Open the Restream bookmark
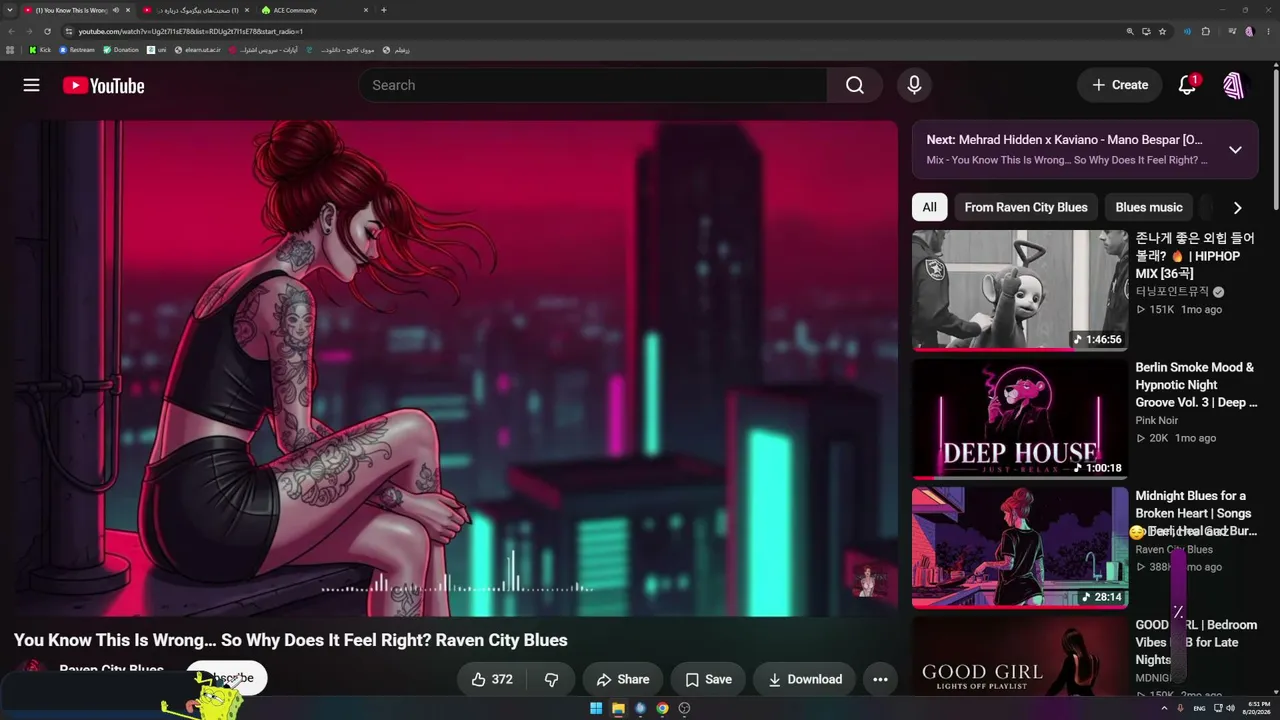Image resolution: width=1280 pixels, height=720 pixels. [x=77, y=49]
